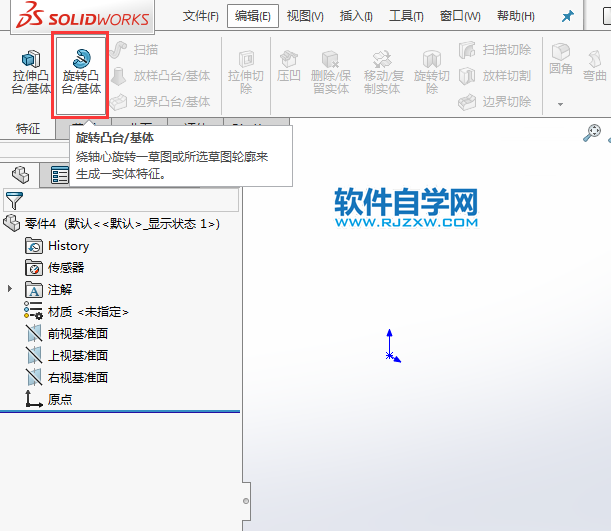This screenshot has width=611, height=531.
Task: Open the 帮助(H) menu
Action: (x=516, y=16)
